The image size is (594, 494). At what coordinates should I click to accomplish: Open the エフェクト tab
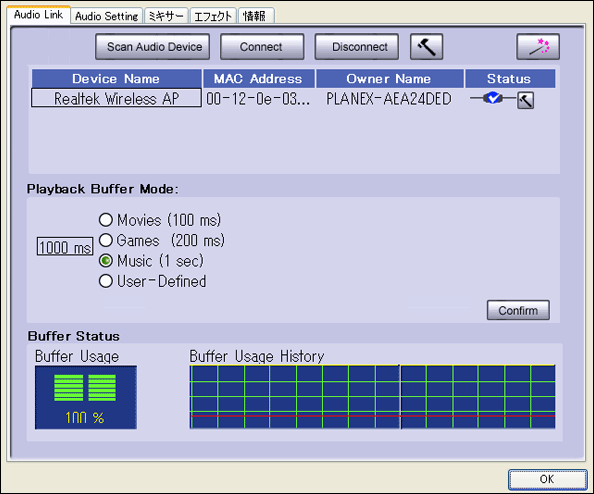pos(213,16)
